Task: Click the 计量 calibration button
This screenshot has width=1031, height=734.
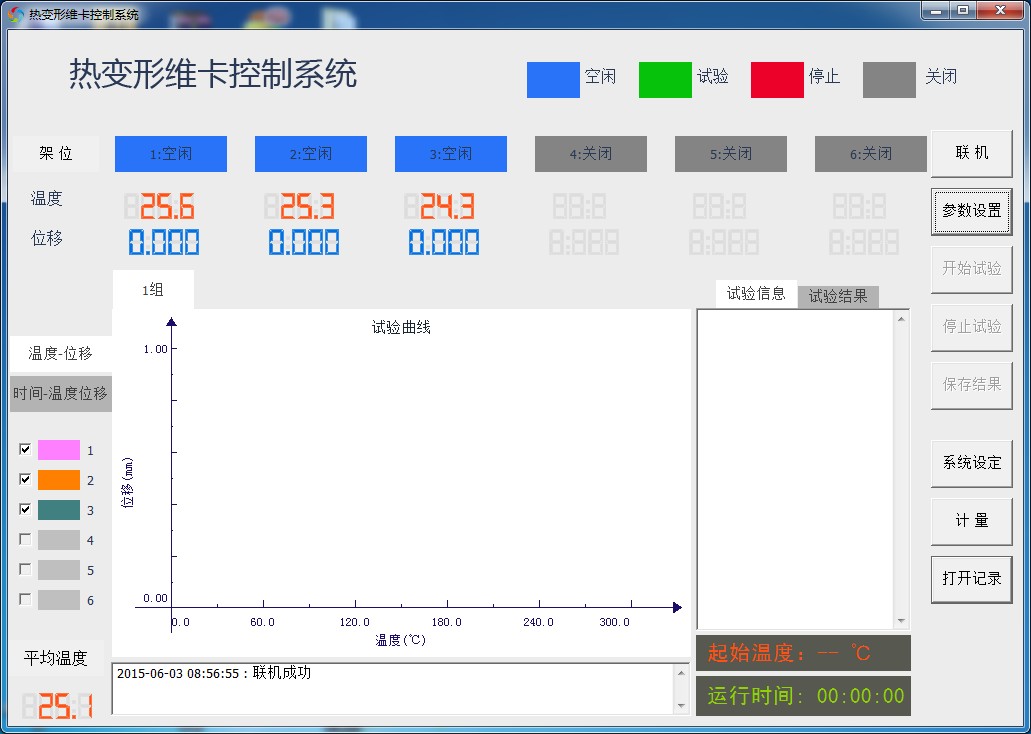Action: click(x=971, y=521)
